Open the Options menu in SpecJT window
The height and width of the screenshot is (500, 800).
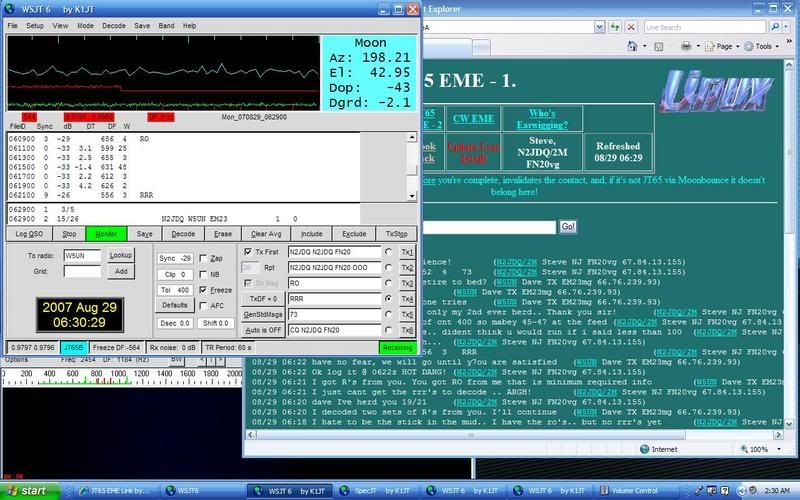click(x=16, y=360)
